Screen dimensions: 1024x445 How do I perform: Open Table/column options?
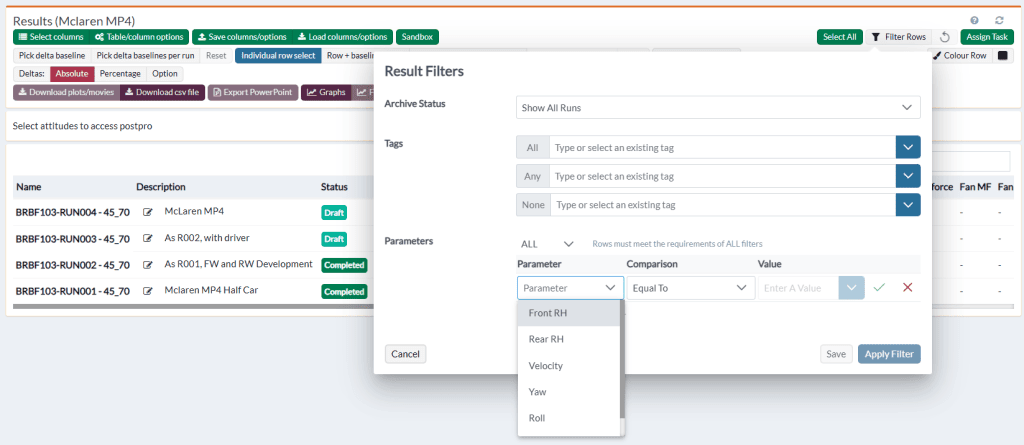pyautogui.click(x=139, y=37)
